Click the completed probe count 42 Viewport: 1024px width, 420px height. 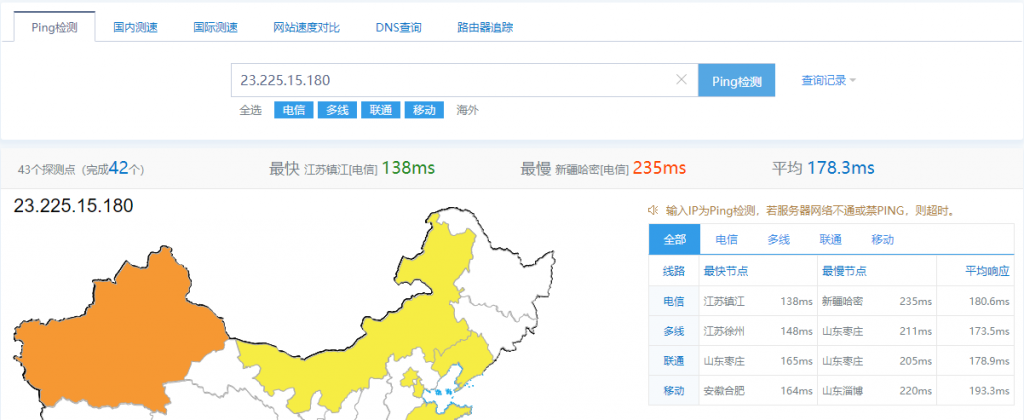[x=118, y=168]
